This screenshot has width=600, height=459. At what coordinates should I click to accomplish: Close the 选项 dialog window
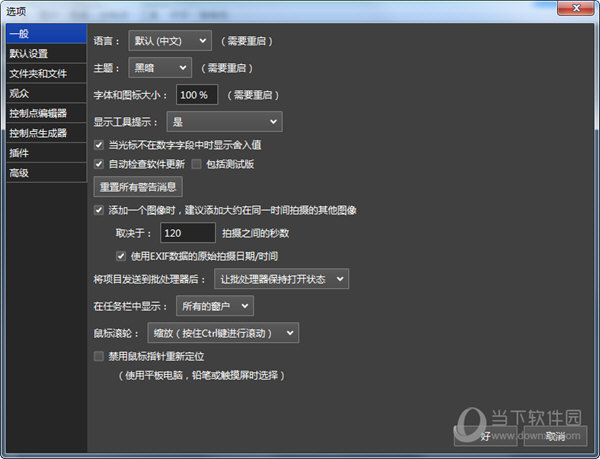click(x=576, y=8)
